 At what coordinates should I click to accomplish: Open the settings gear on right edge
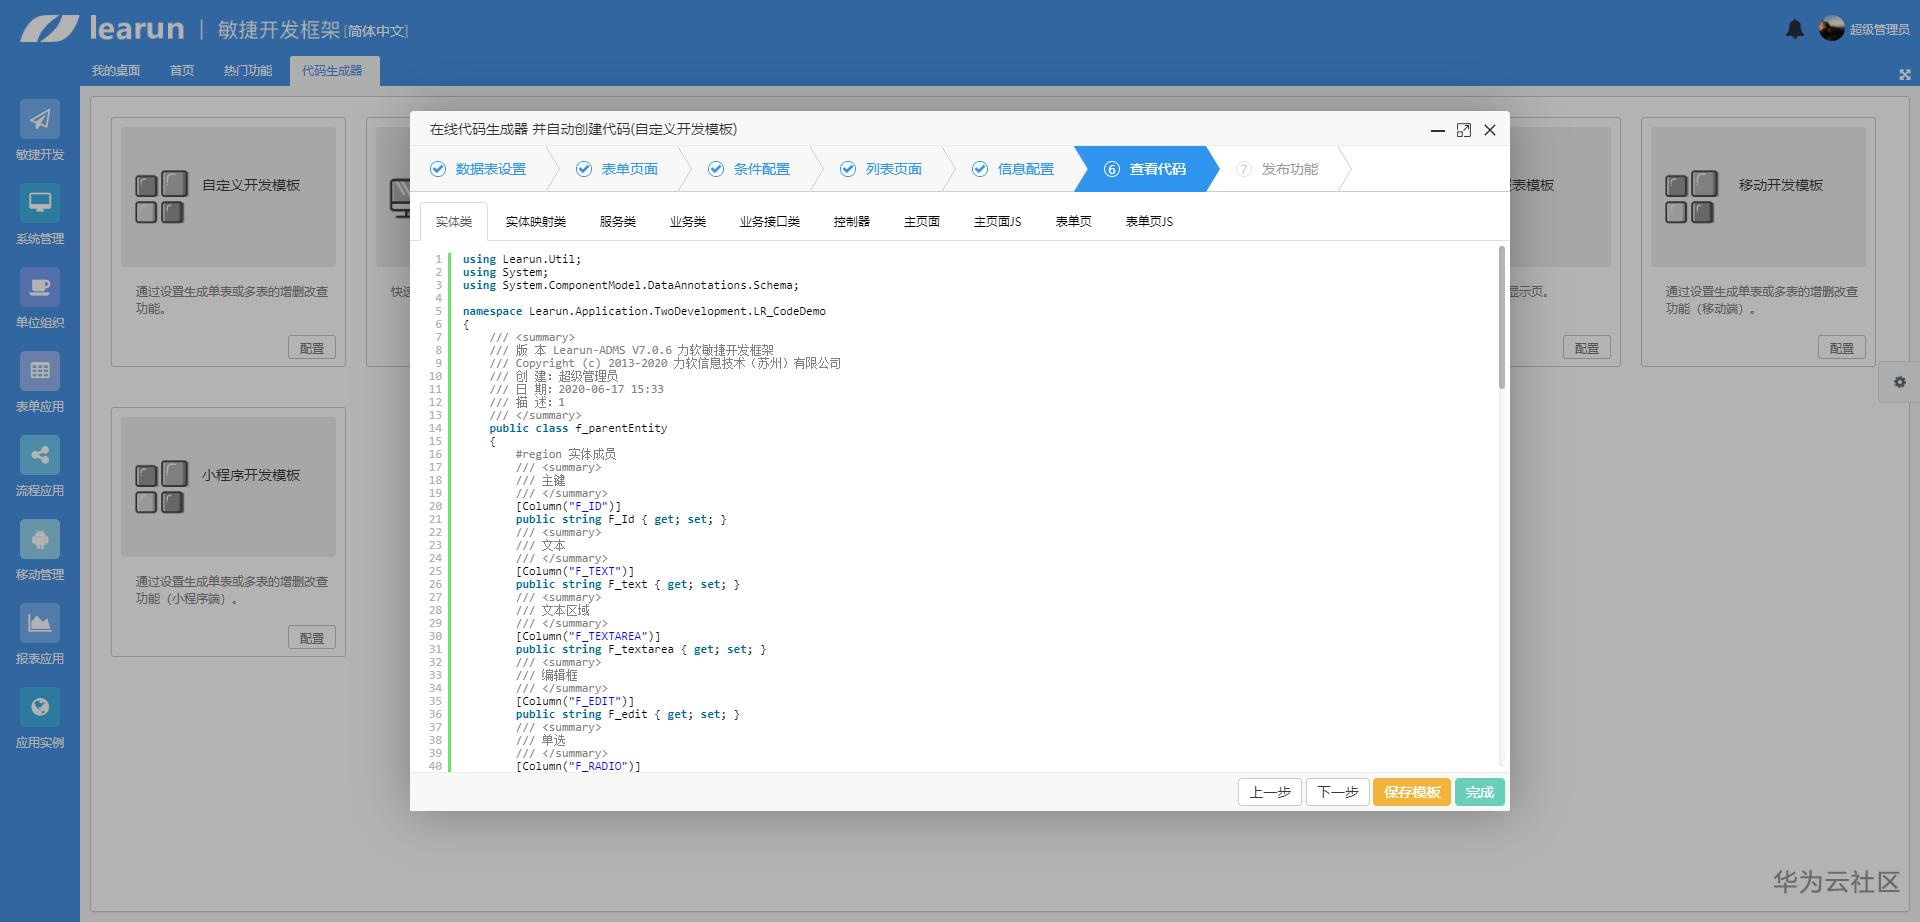1900,382
